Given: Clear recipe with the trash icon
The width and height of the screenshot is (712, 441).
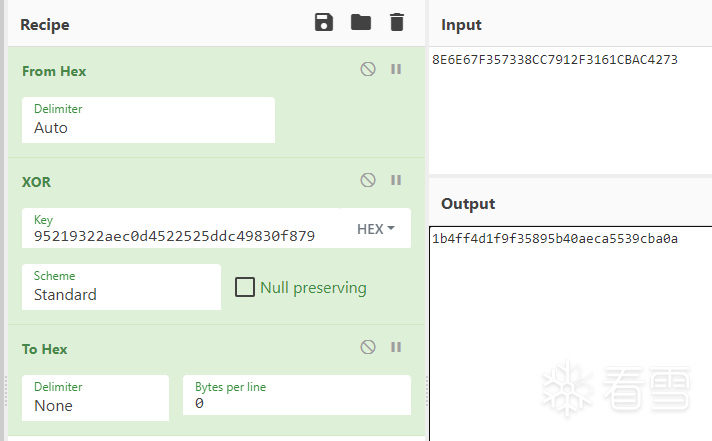Looking at the screenshot, I should tap(396, 22).
